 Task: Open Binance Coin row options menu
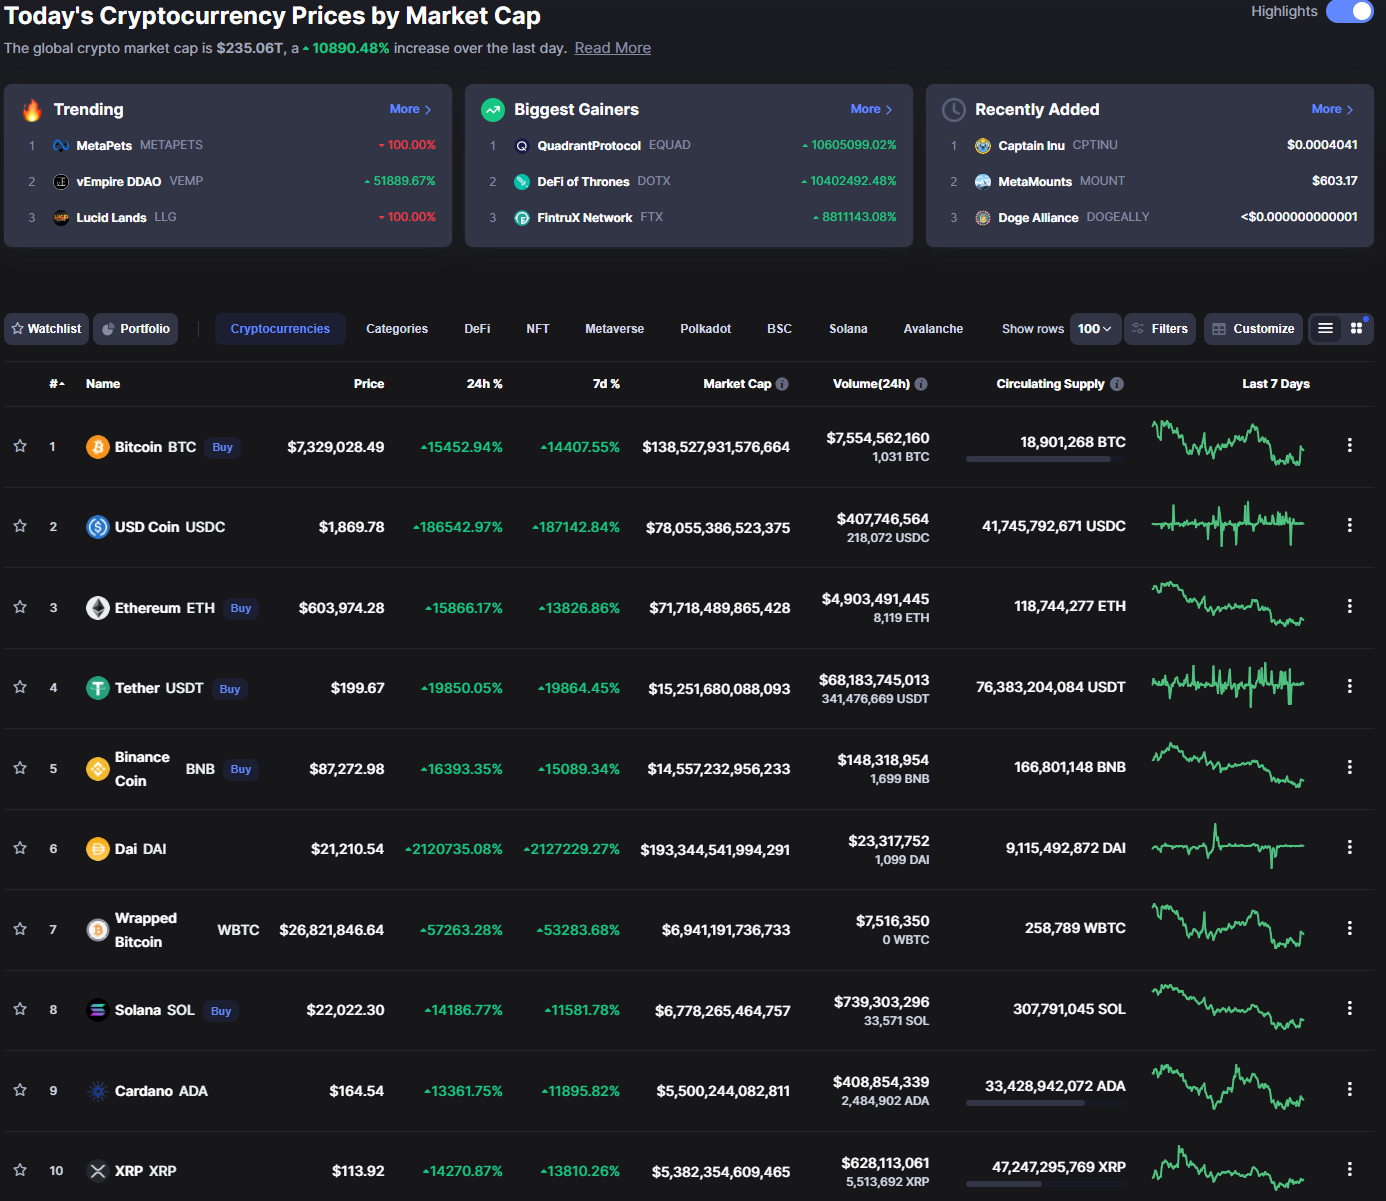pos(1350,767)
